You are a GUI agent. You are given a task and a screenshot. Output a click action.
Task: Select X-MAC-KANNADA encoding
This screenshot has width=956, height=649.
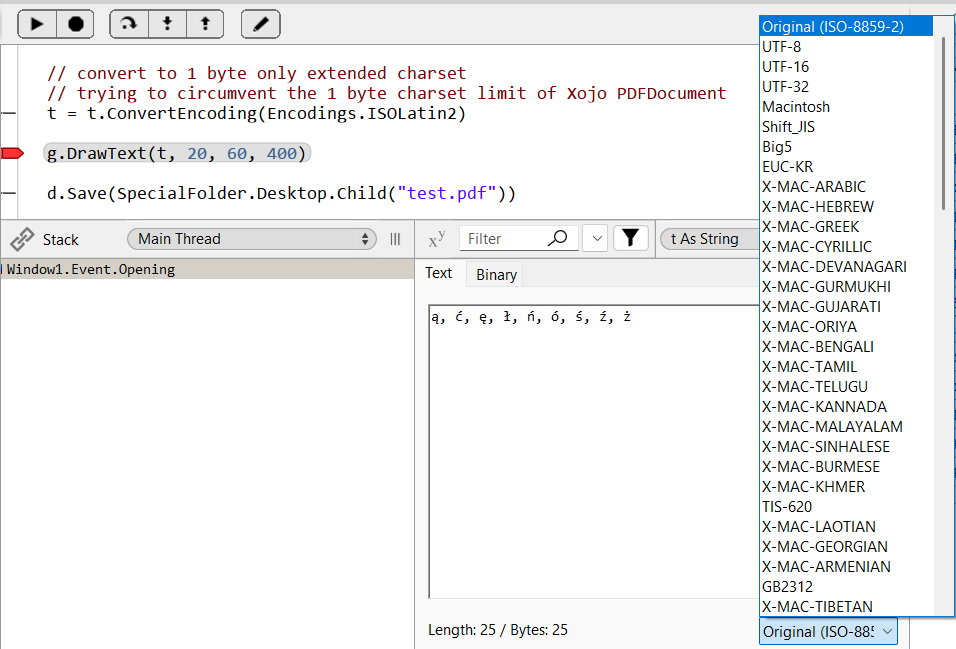coord(846,407)
